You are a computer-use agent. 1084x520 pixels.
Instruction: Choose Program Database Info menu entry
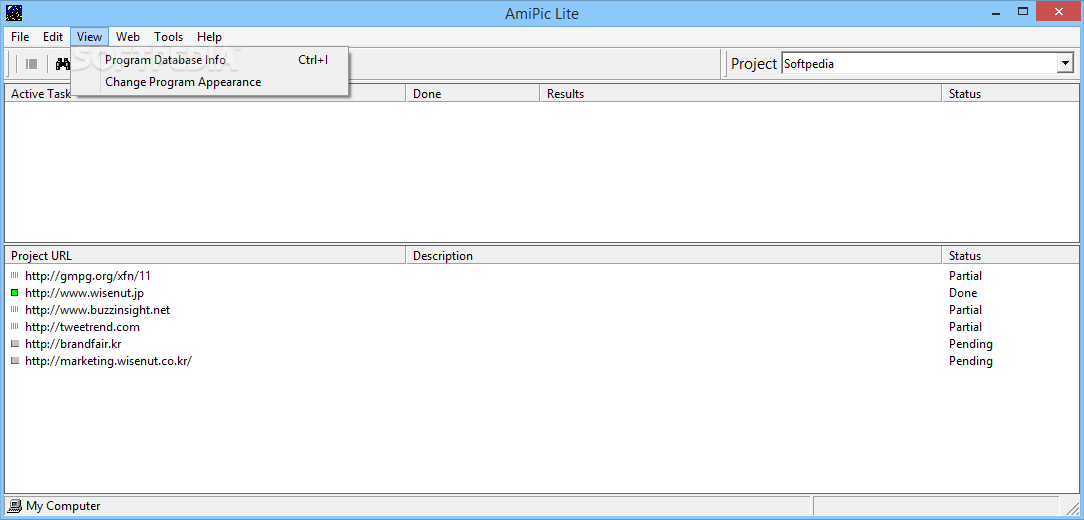[x=209, y=60]
